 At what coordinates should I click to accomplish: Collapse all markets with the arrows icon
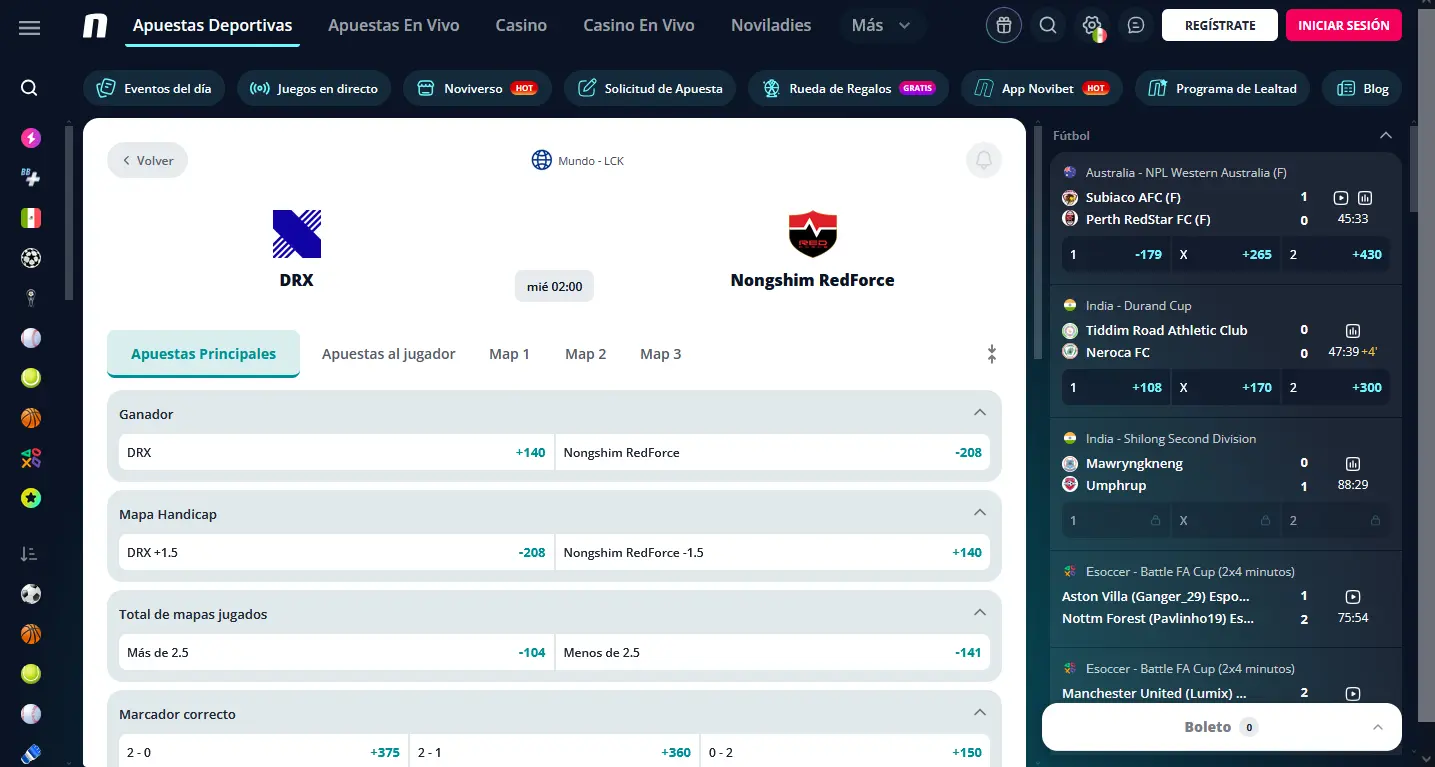(x=991, y=354)
